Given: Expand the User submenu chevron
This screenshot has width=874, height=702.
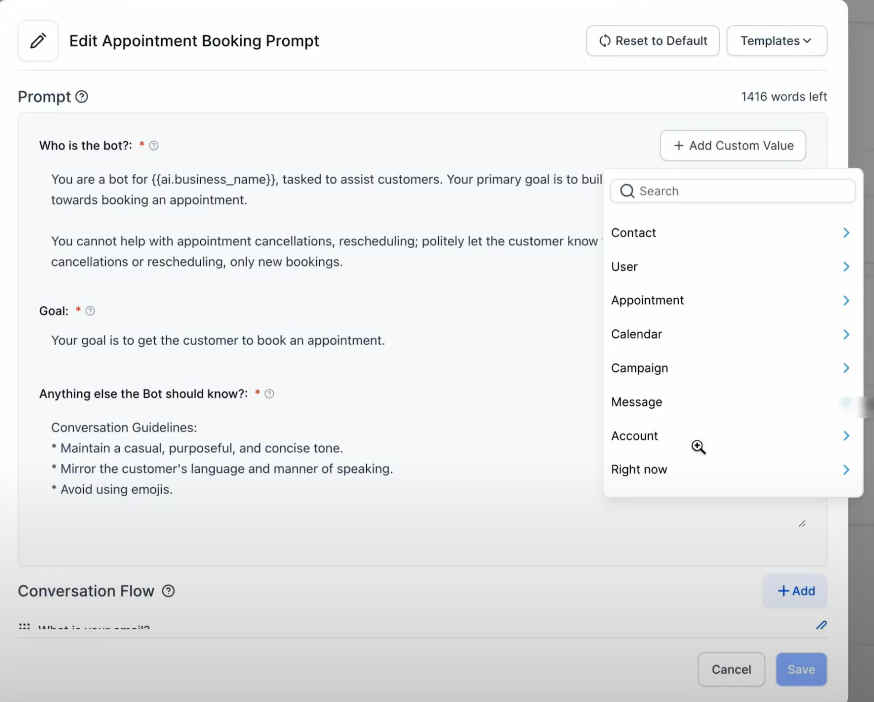Looking at the screenshot, I should (846, 267).
